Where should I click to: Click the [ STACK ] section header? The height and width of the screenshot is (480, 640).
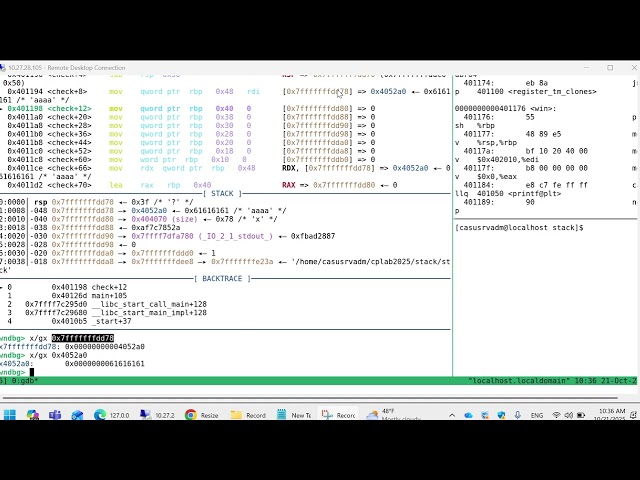pyautogui.click(x=222, y=193)
